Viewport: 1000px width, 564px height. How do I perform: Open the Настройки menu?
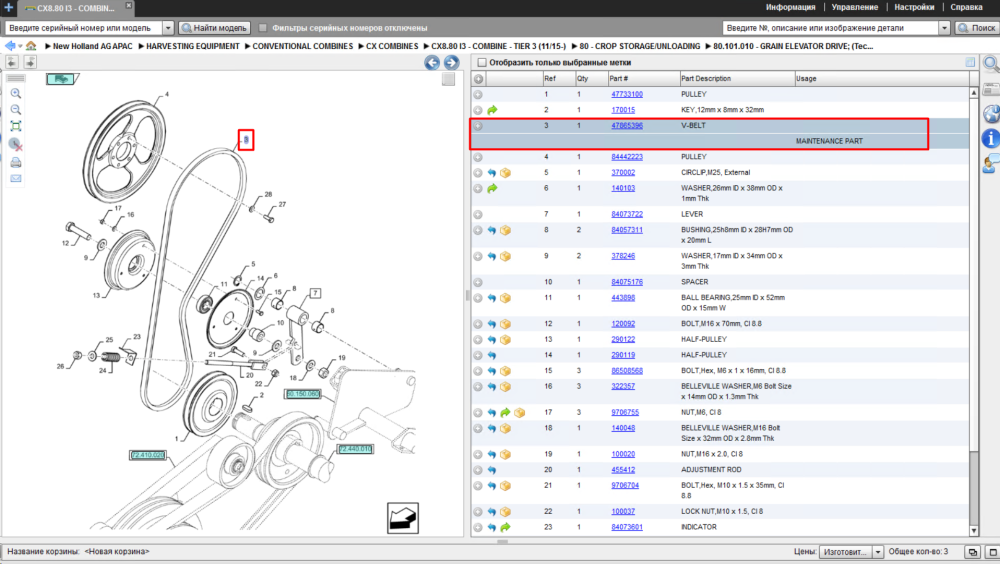pos(914,7)
